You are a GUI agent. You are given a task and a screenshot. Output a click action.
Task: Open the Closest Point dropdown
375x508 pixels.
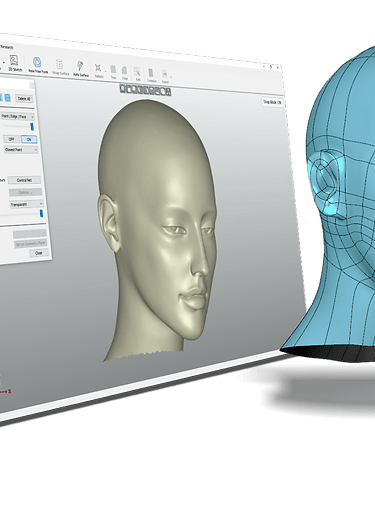(x=21, y=150)
